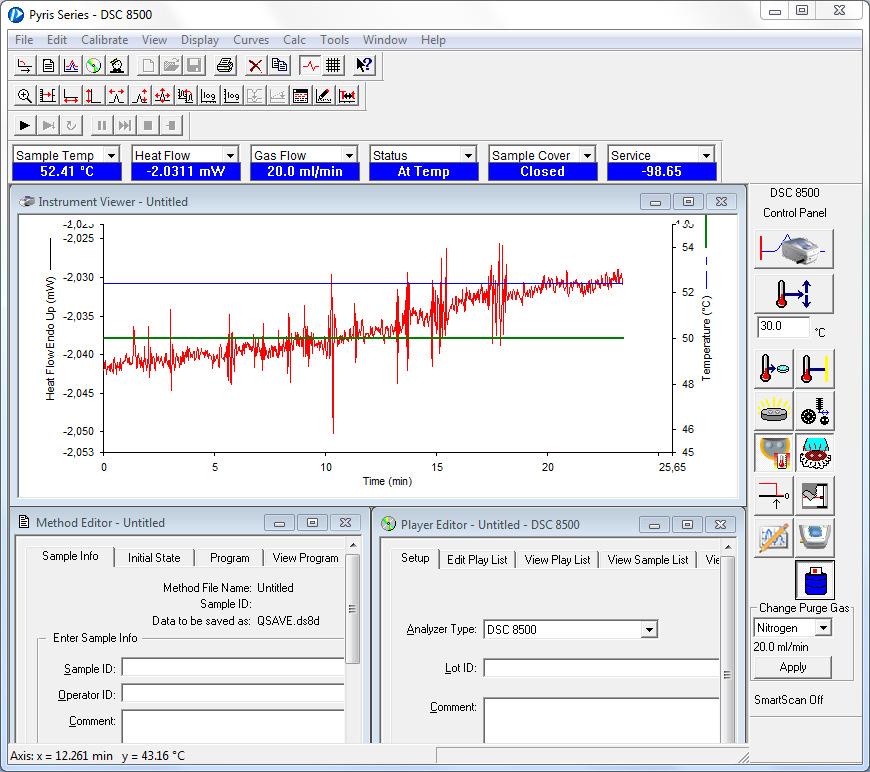
Task: Open the Sample Temp status dropdown
Action: [112, 155]
